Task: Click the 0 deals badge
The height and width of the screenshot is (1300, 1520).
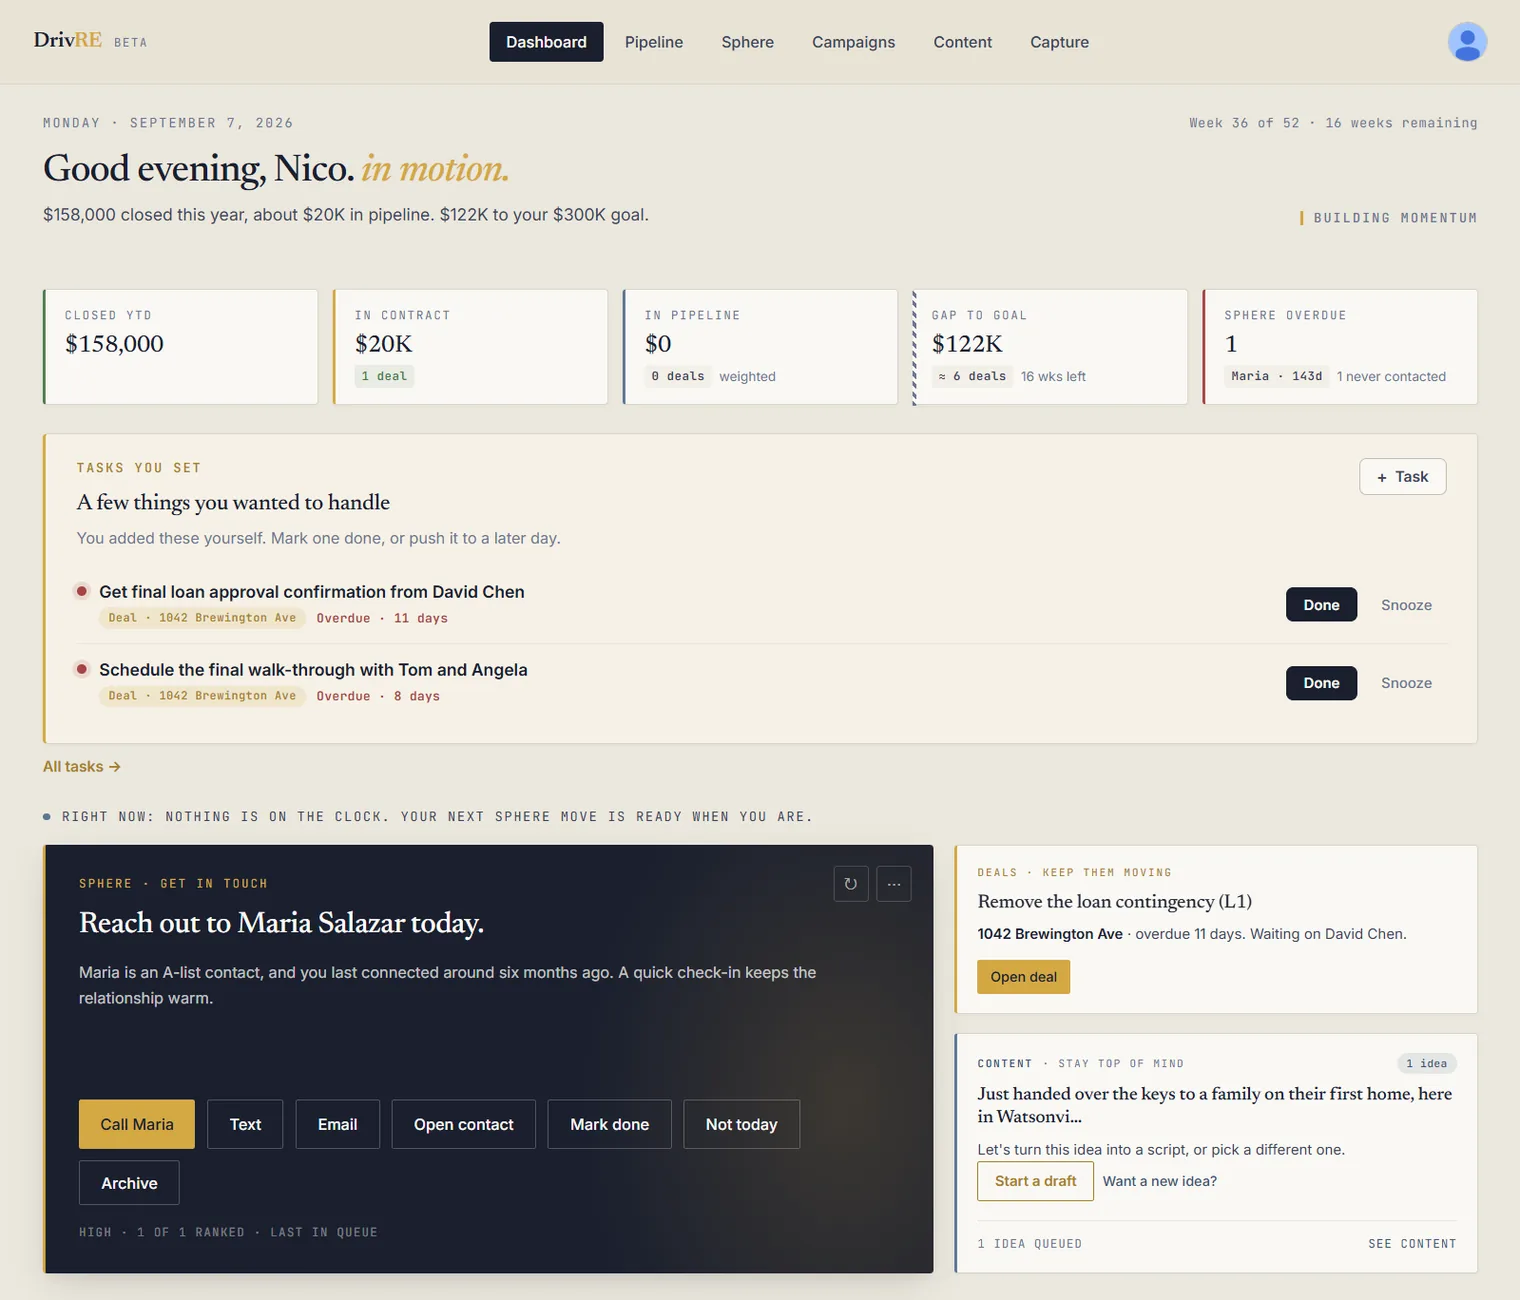Action: click(x=678, y=376)
